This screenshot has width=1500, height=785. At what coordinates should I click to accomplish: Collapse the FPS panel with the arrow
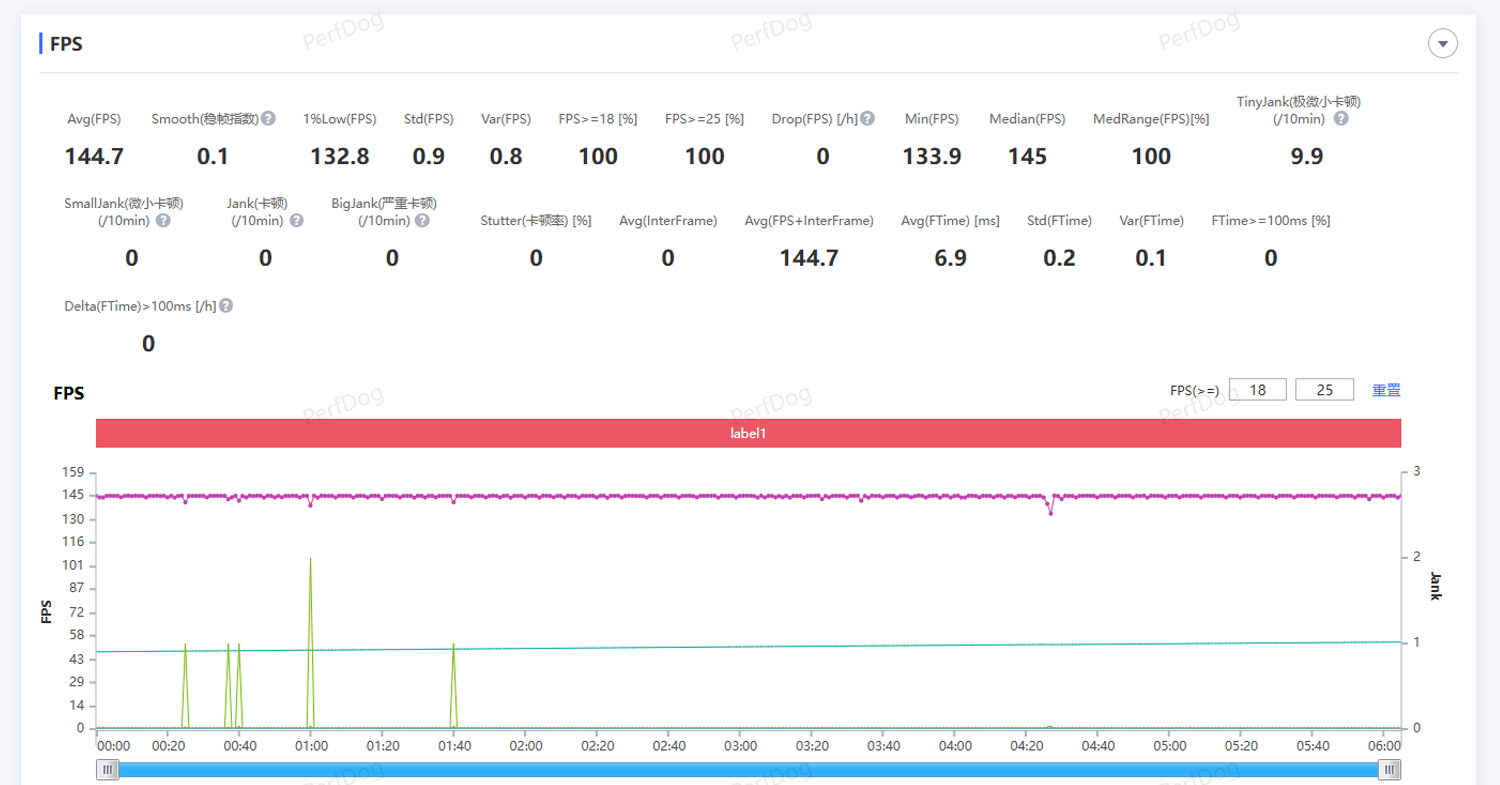point(1443,44)
